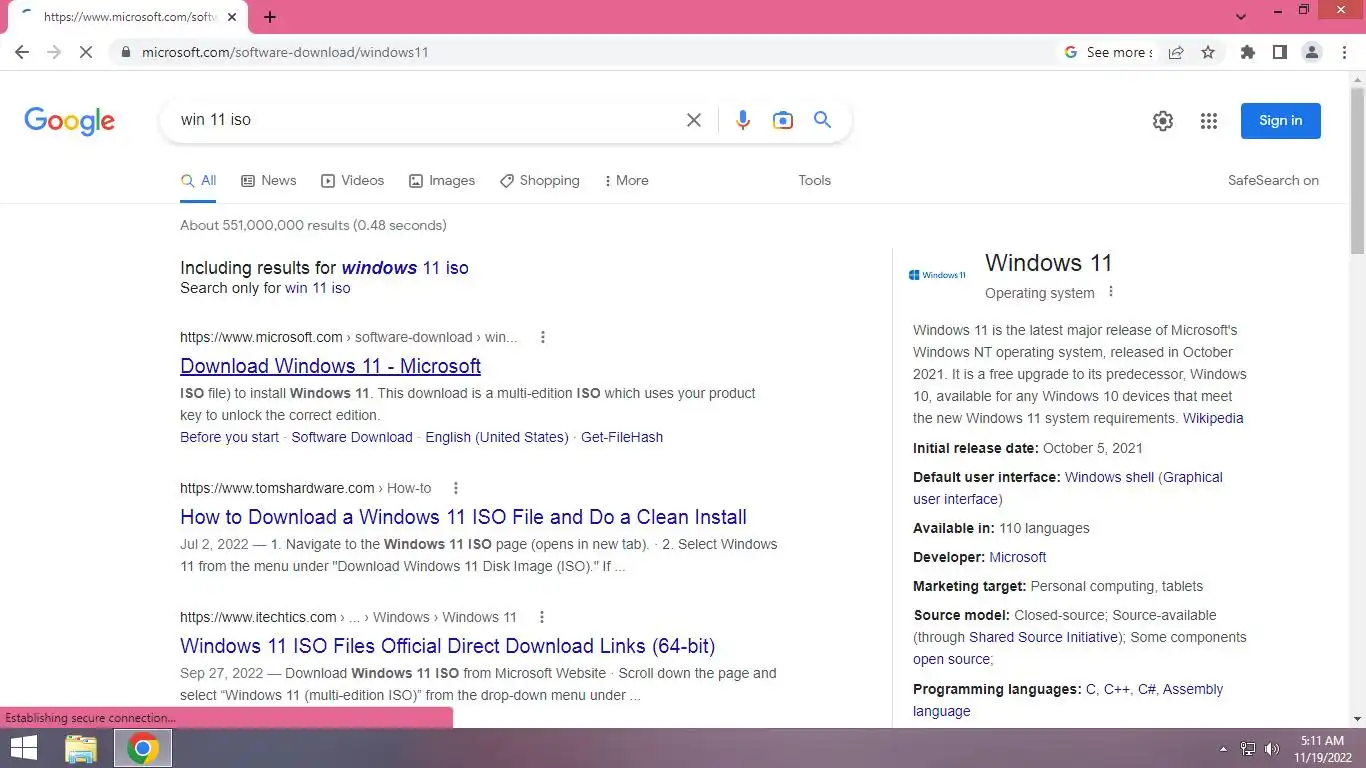Screen dimensions: 1366x768
Task: Open the Microsoft developer link
Action: tap(1018, 557)
